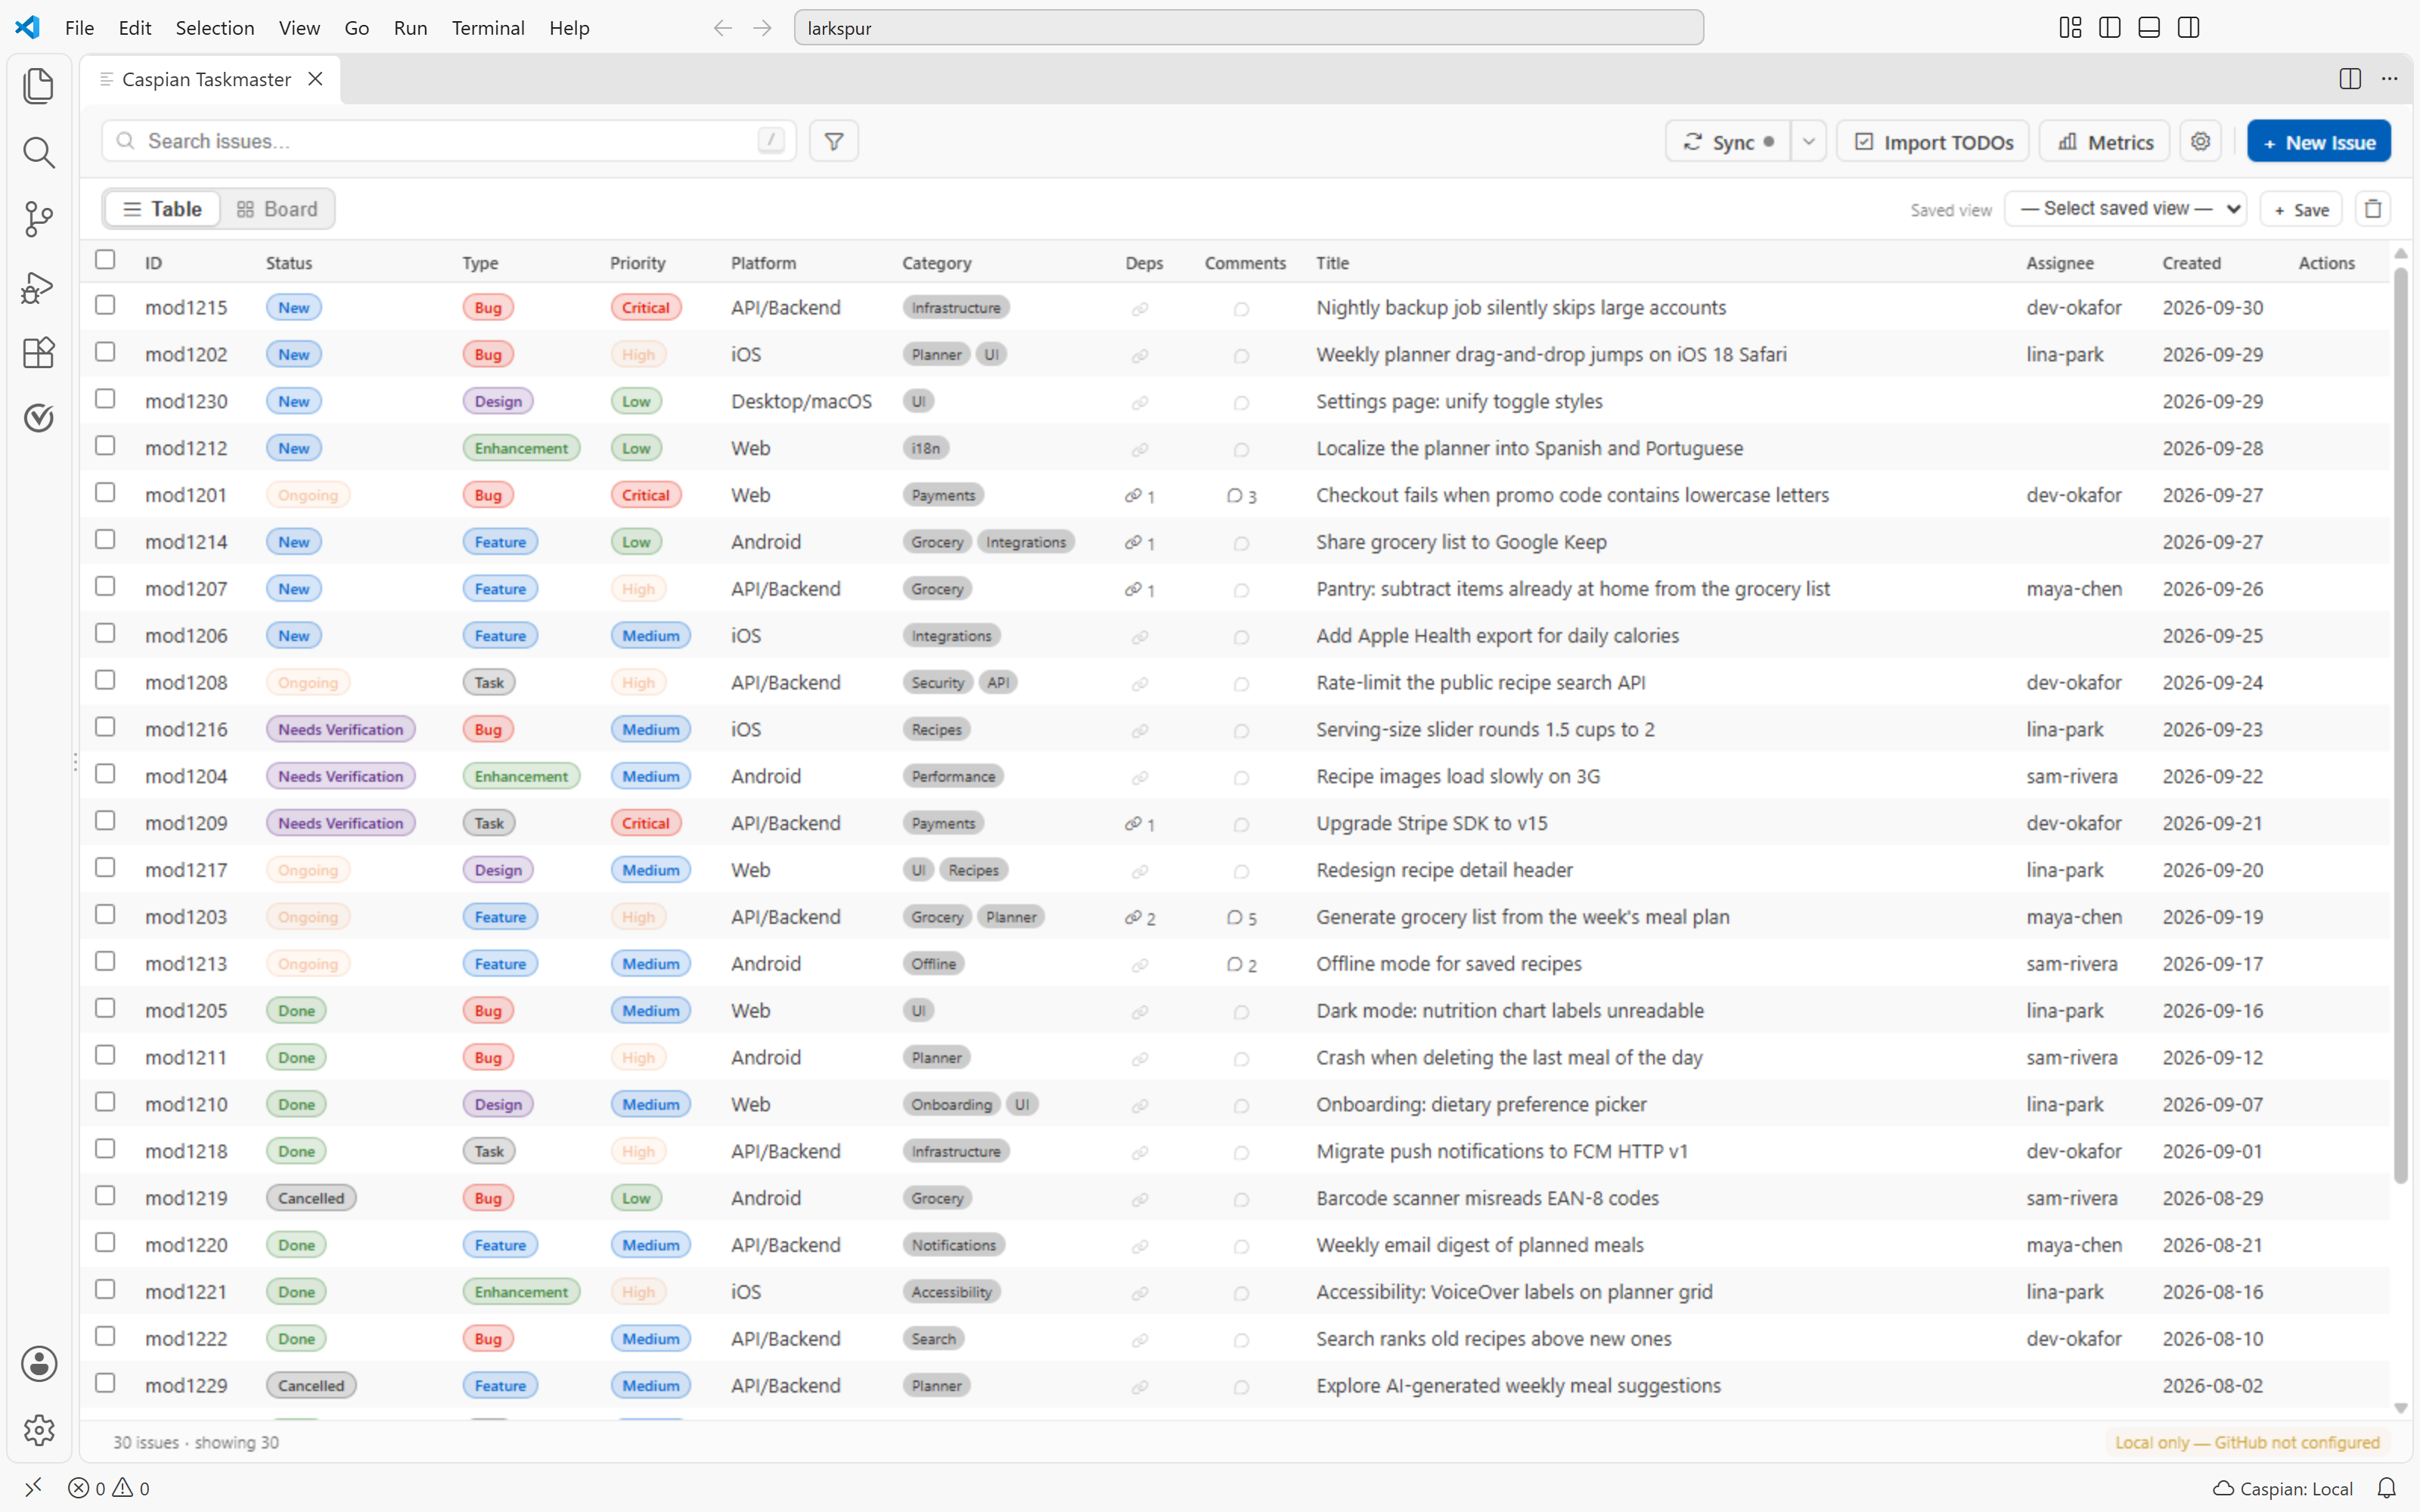Viewport: 2420px width, 1512px height.
Task: Delete saved view trash icon
Action: tap(2373, 209)
